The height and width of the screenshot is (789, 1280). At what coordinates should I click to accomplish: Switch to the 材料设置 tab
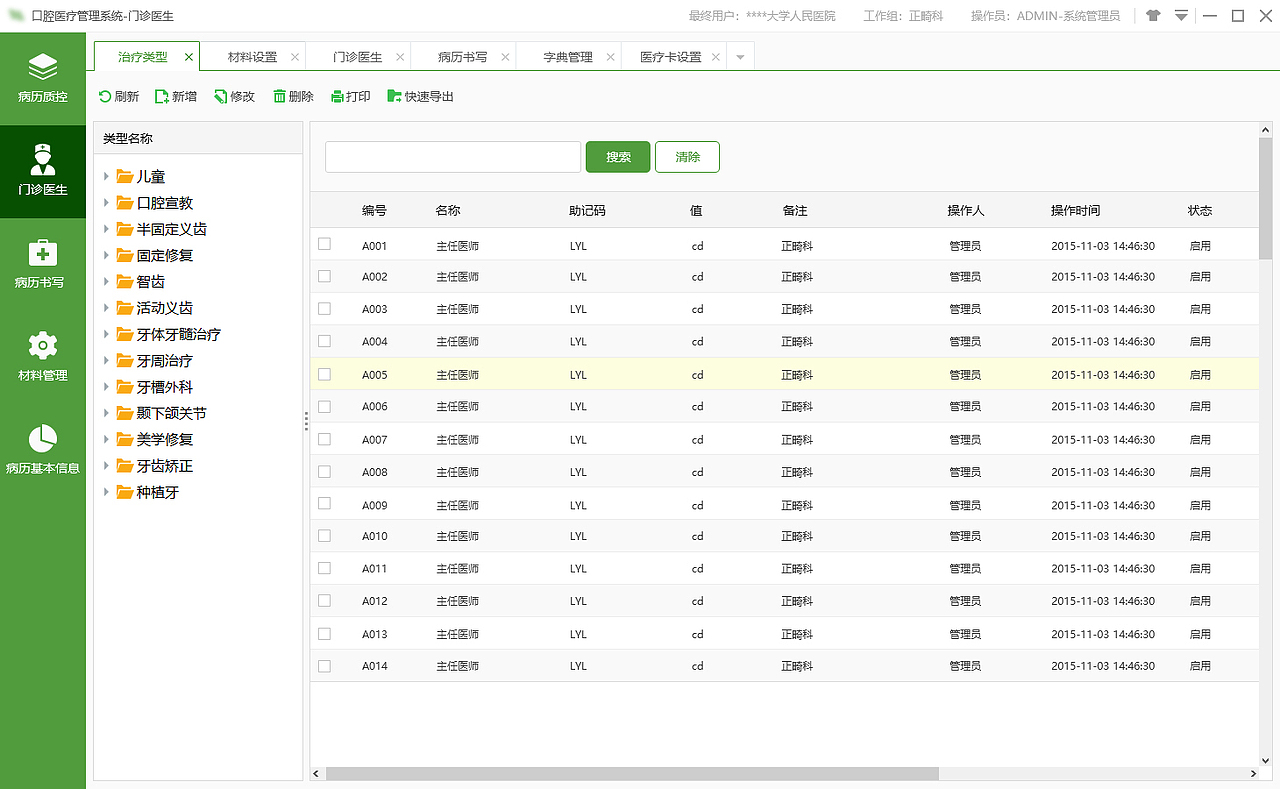pyautogui.click(x=252, y=57)
